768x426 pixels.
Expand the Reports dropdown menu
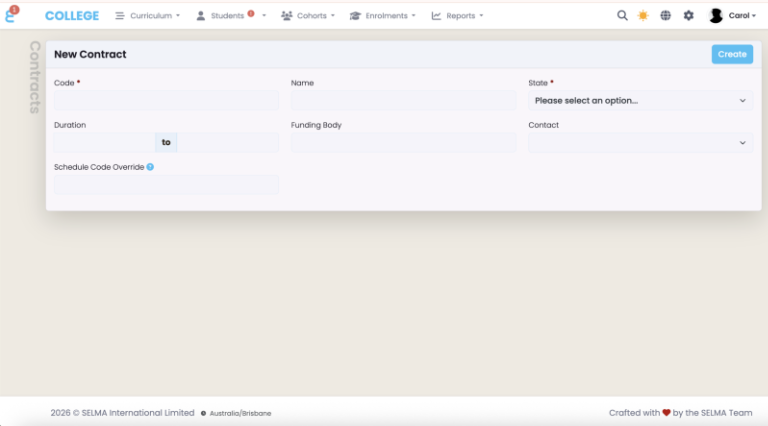click(458, 16)
